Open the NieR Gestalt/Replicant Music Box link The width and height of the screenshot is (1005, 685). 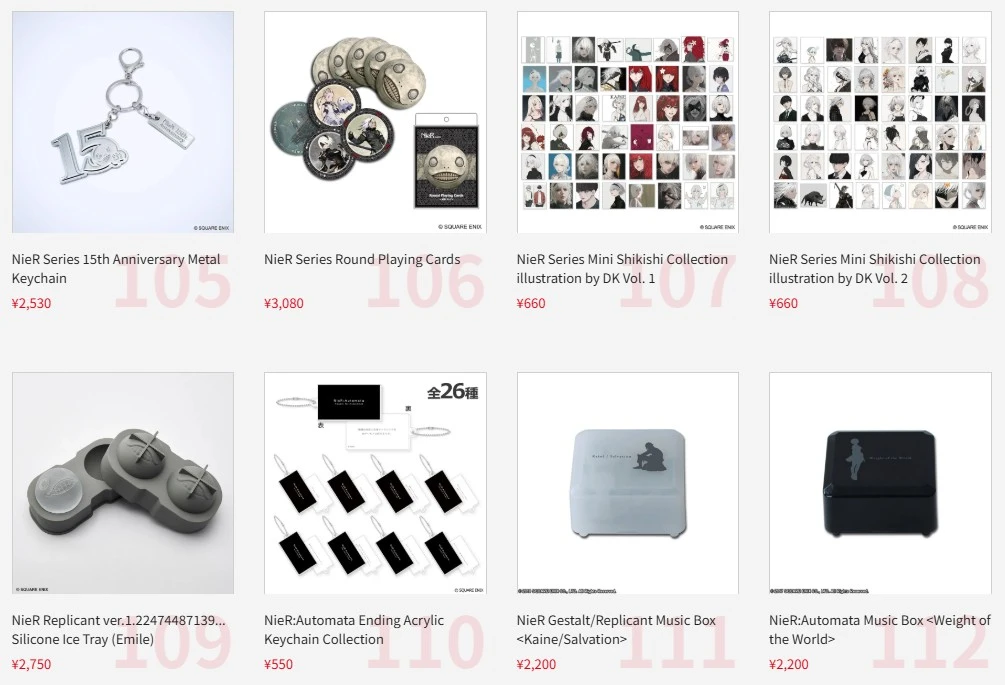[616, 630]
